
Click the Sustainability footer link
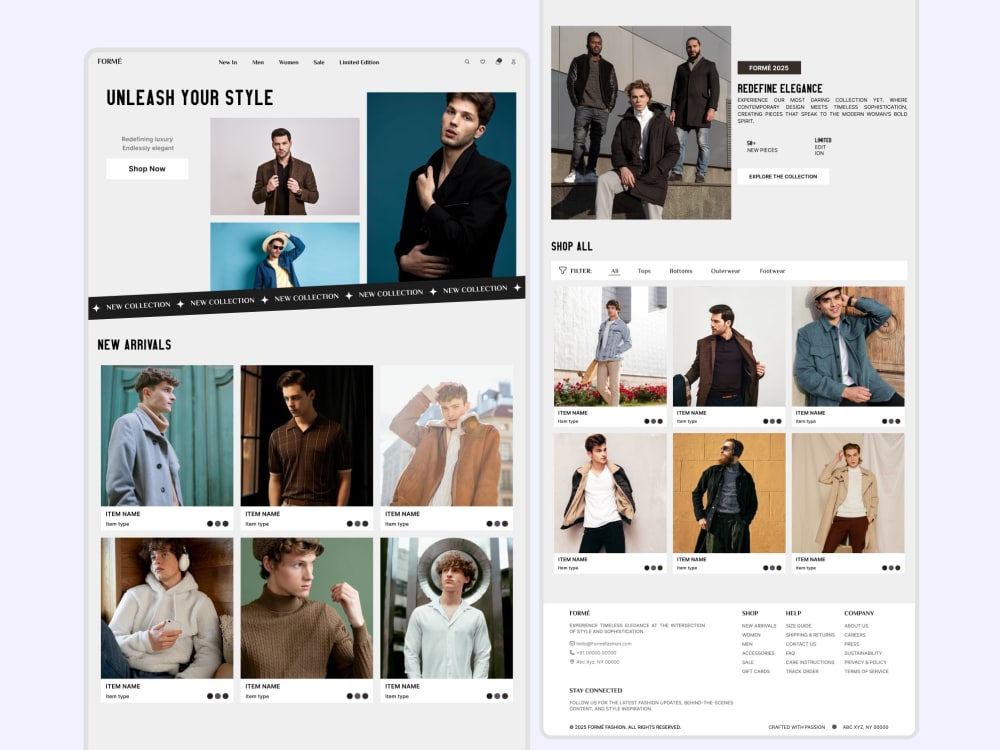[864, 653]
